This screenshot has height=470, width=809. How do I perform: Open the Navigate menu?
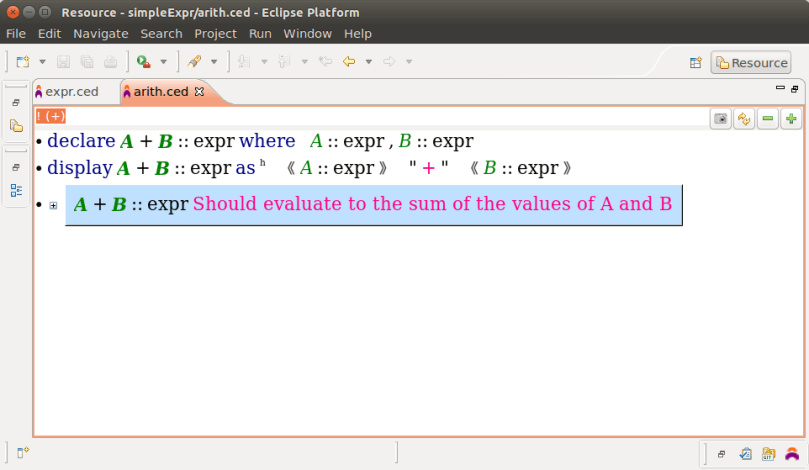[x=100, y=33]
